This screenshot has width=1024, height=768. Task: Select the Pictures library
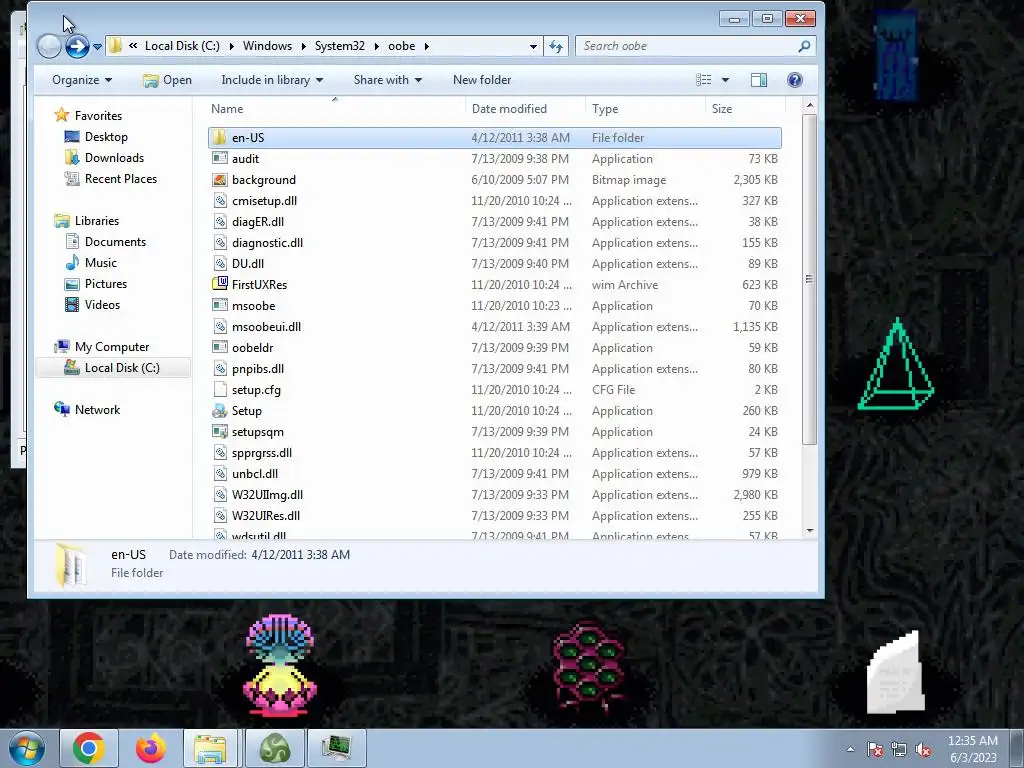click(106, 283)
